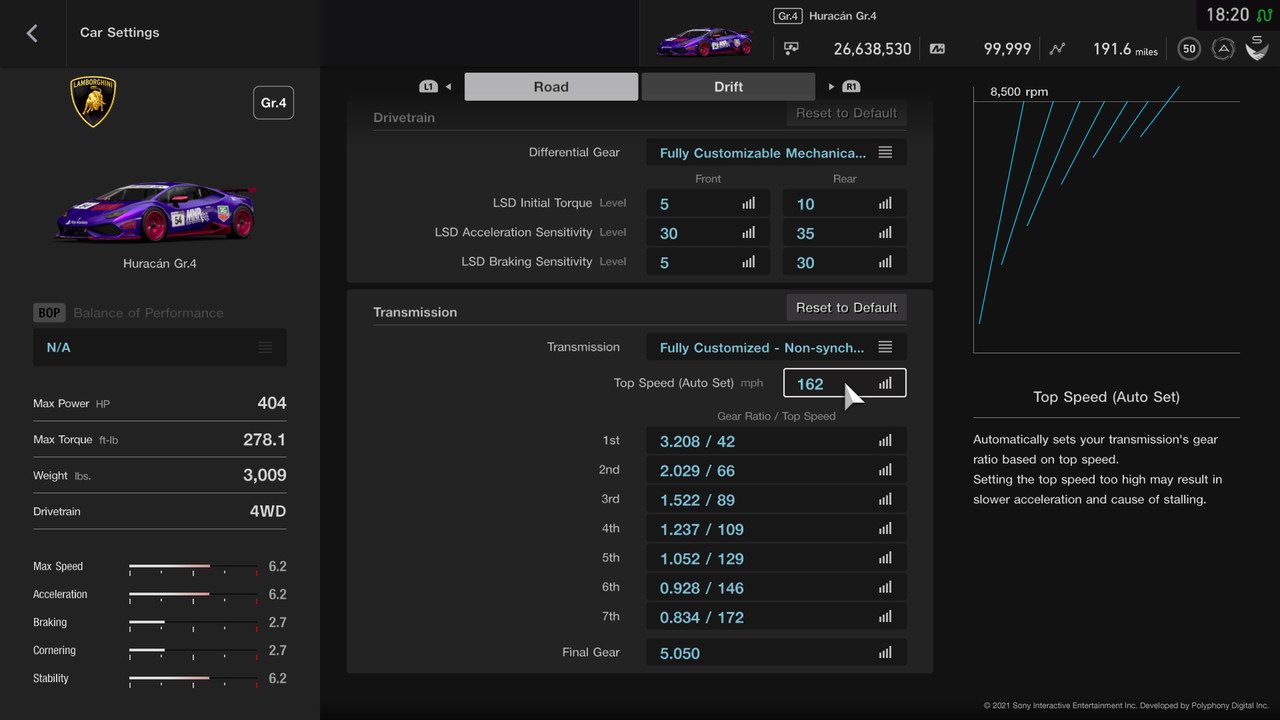Click bars icon on Final Gear row

pyautogui.click(x=885, y=653)
